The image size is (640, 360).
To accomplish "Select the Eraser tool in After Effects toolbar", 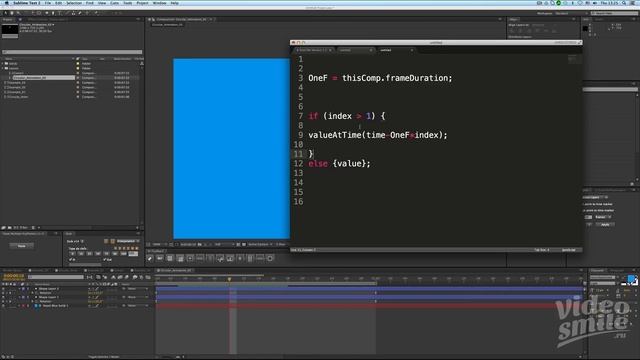I will (x=80, y=13).
